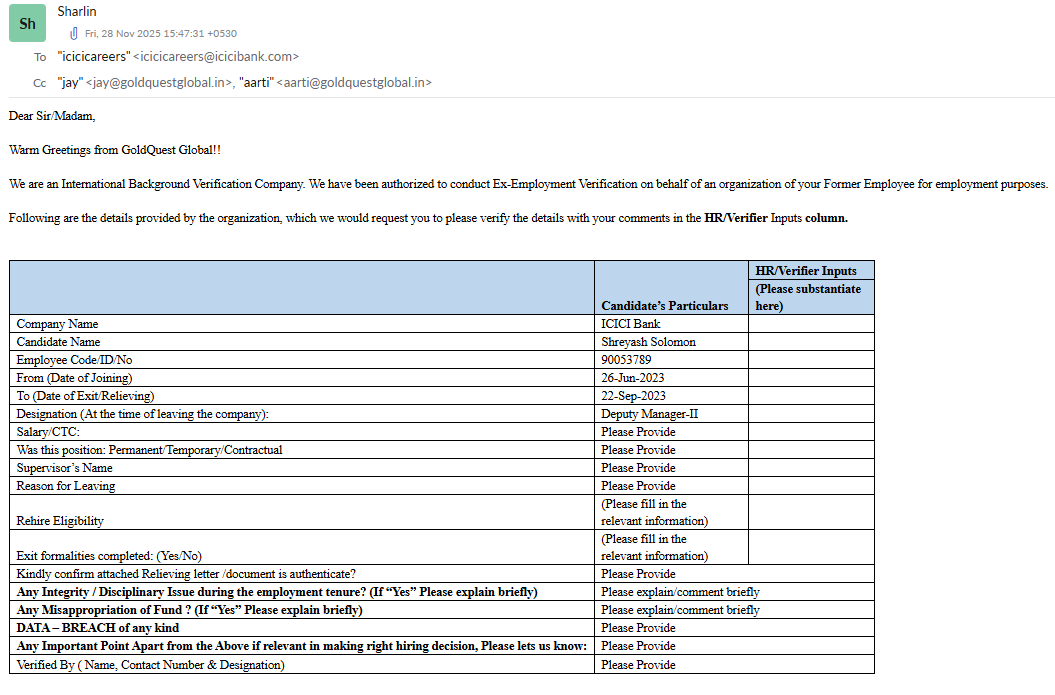Click 'Please Provide' in the DATA – BREACH row
This screenshot has width=1055, height=695.
point(638,628)
